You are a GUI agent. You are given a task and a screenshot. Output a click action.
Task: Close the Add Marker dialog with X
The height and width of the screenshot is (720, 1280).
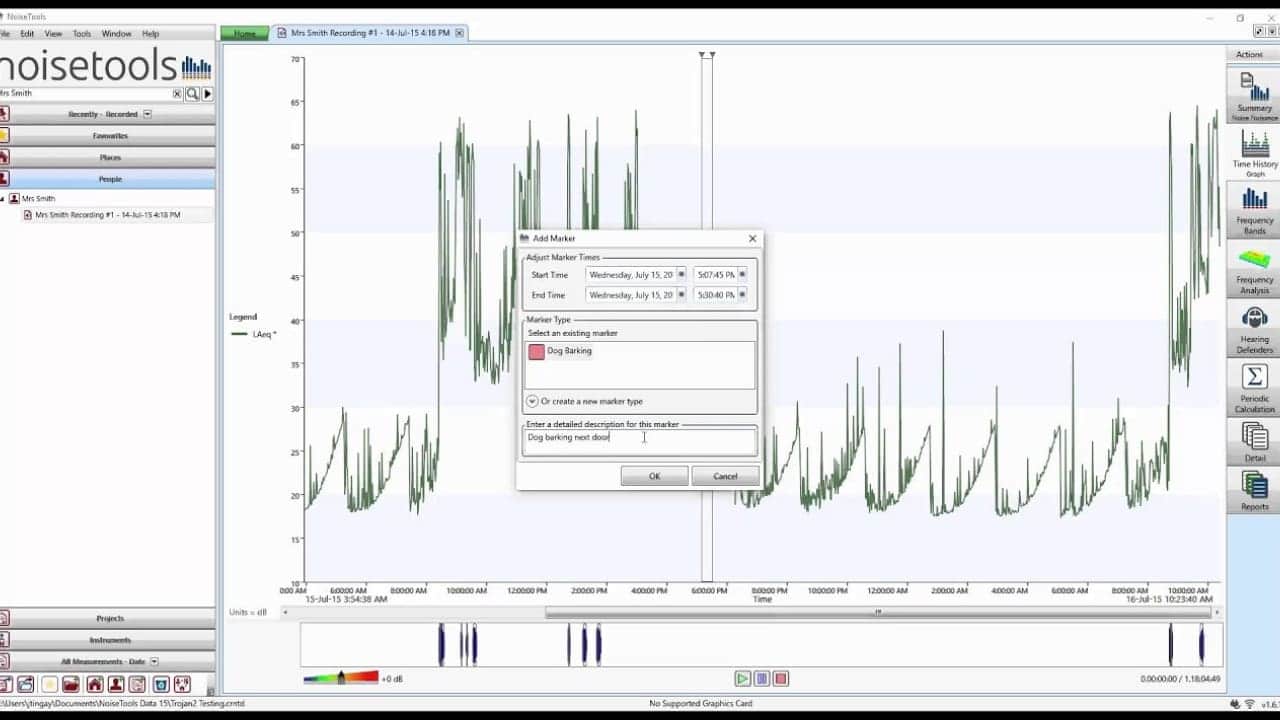752,239
